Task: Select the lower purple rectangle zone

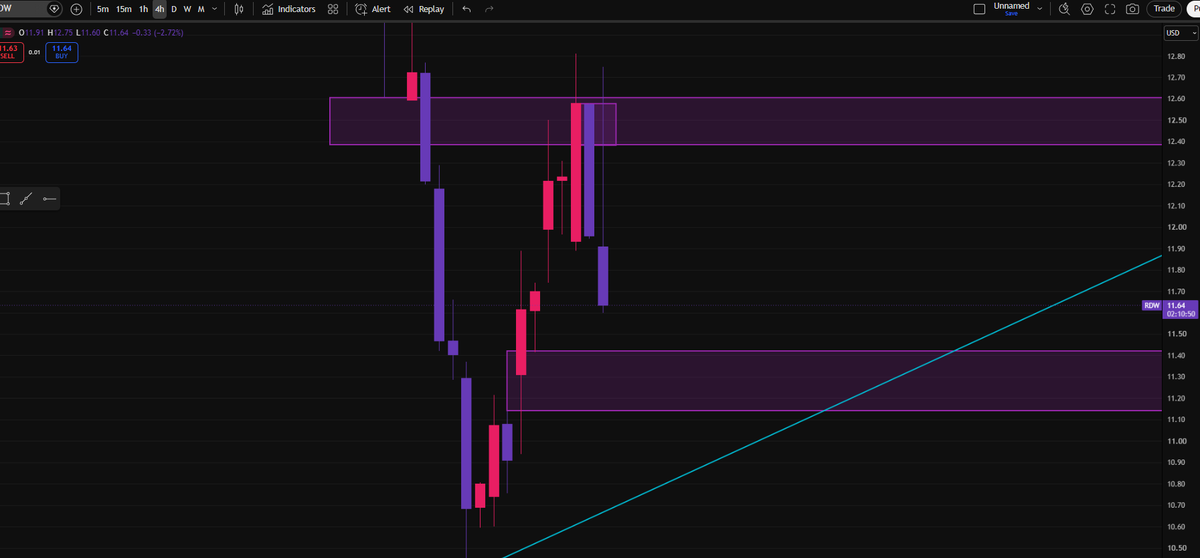Action: point(834,380)
